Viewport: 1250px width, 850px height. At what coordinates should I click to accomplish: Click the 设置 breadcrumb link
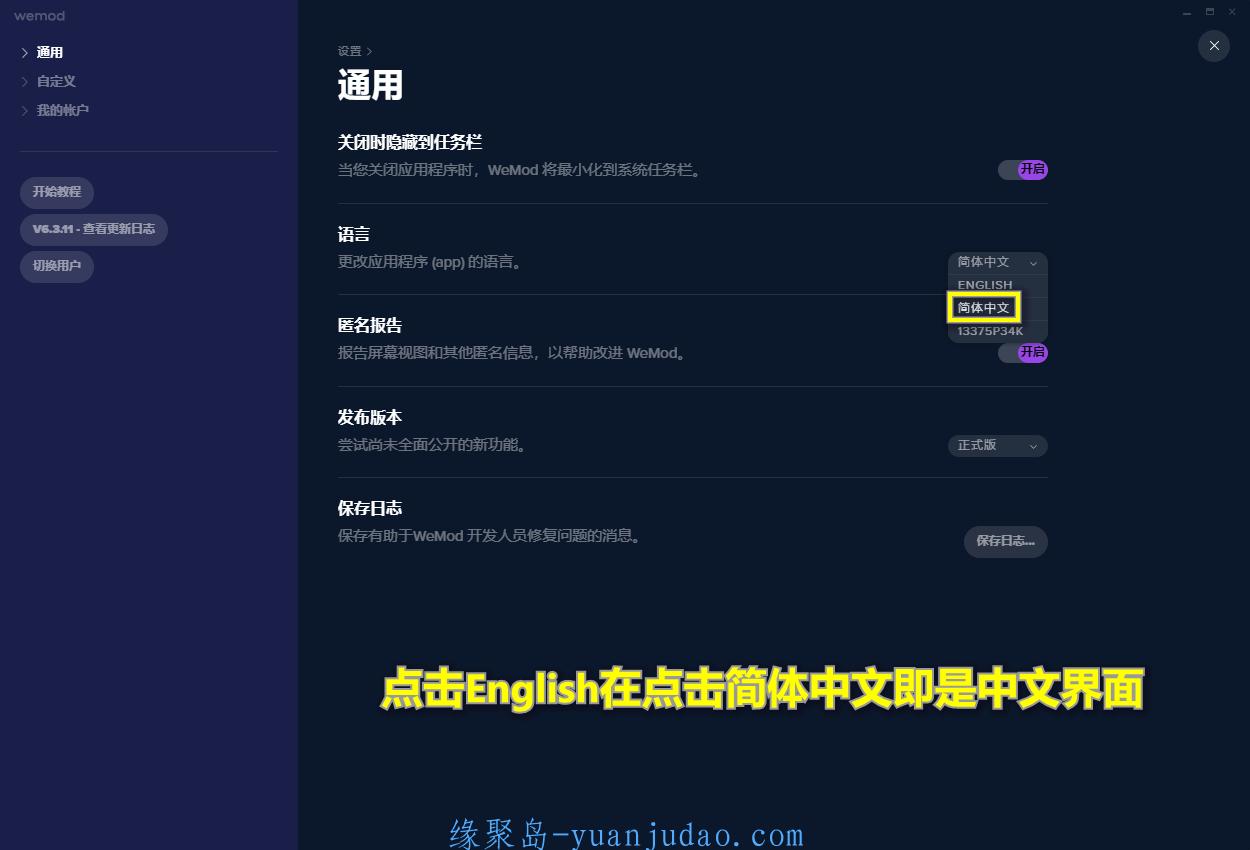pos(349,51)
